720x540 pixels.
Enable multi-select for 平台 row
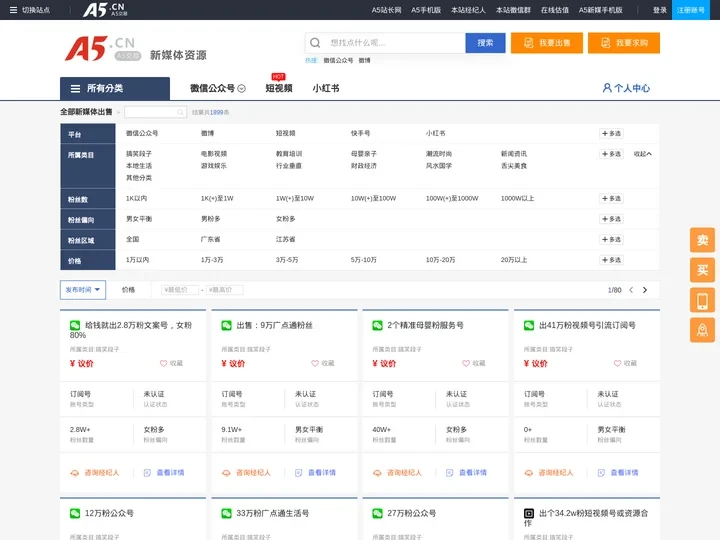[611, 134]
